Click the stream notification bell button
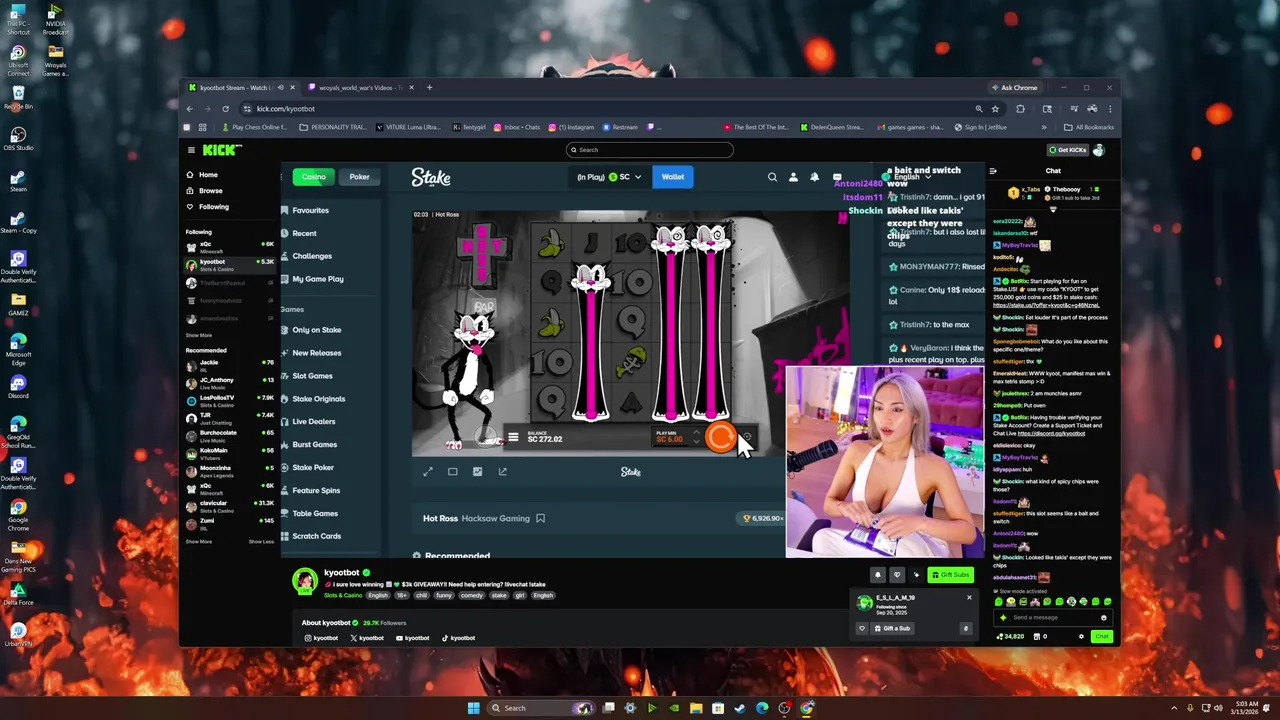This screenshot has width=1280, height=720. pos(878,575)
